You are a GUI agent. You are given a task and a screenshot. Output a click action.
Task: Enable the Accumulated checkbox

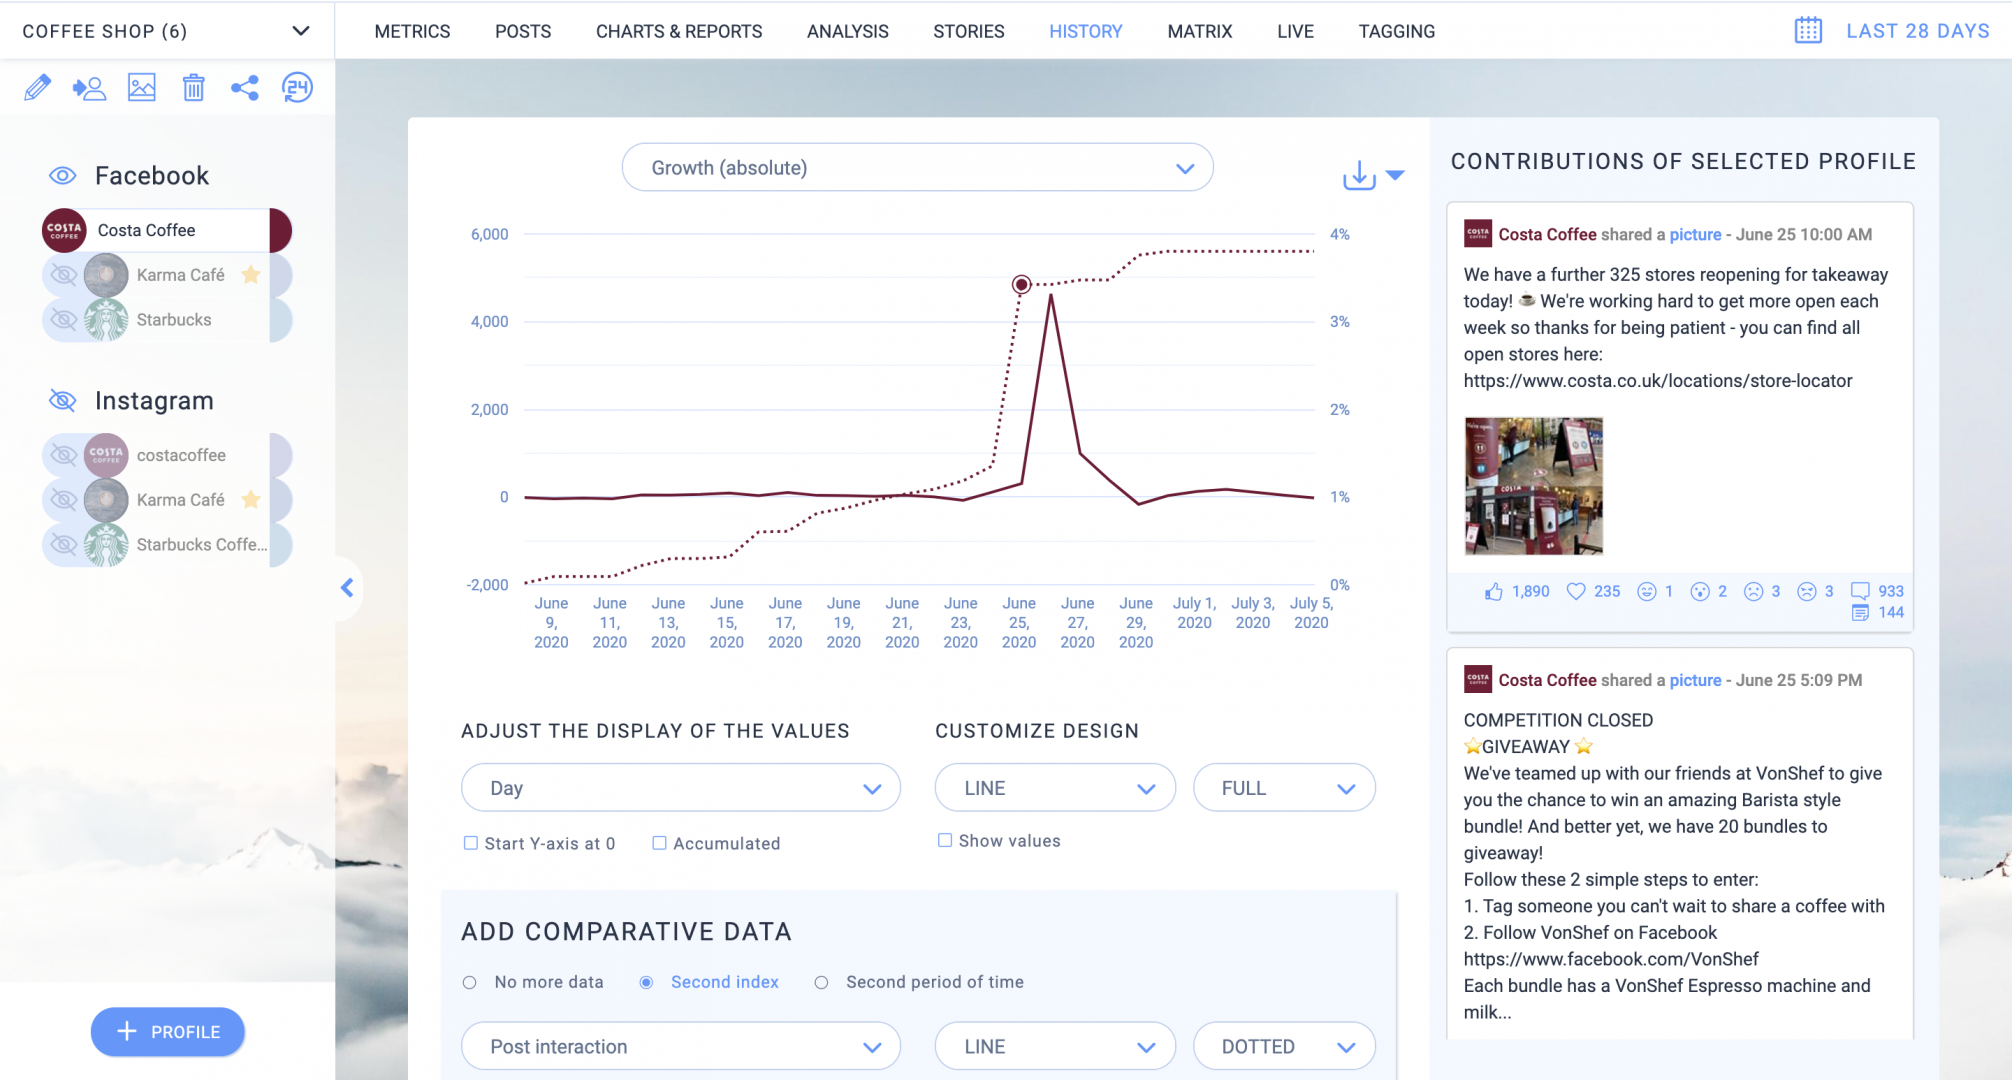pos(660,843)
